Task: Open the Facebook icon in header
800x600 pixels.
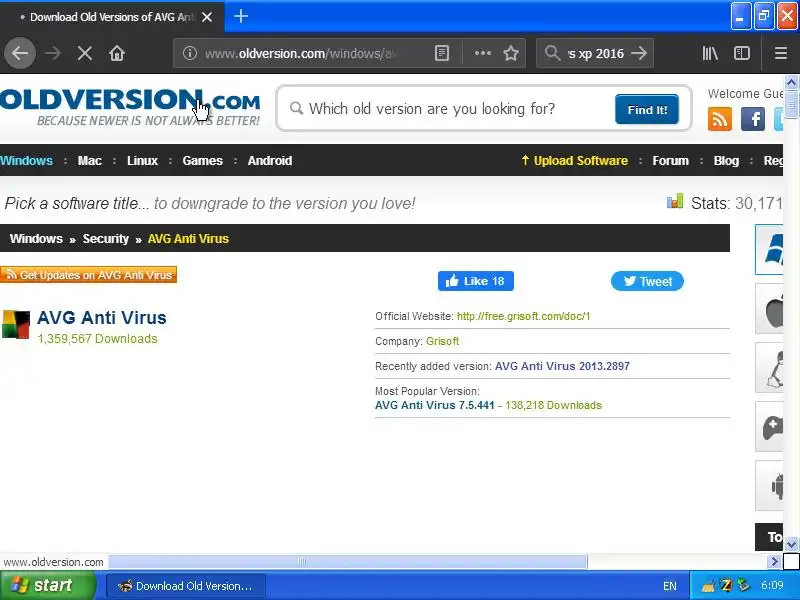Action: pos(753,119)
